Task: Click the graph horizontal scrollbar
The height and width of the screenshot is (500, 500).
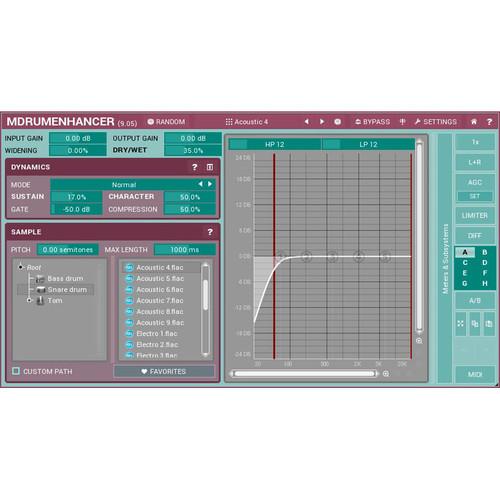Action: tap(304, 374)
